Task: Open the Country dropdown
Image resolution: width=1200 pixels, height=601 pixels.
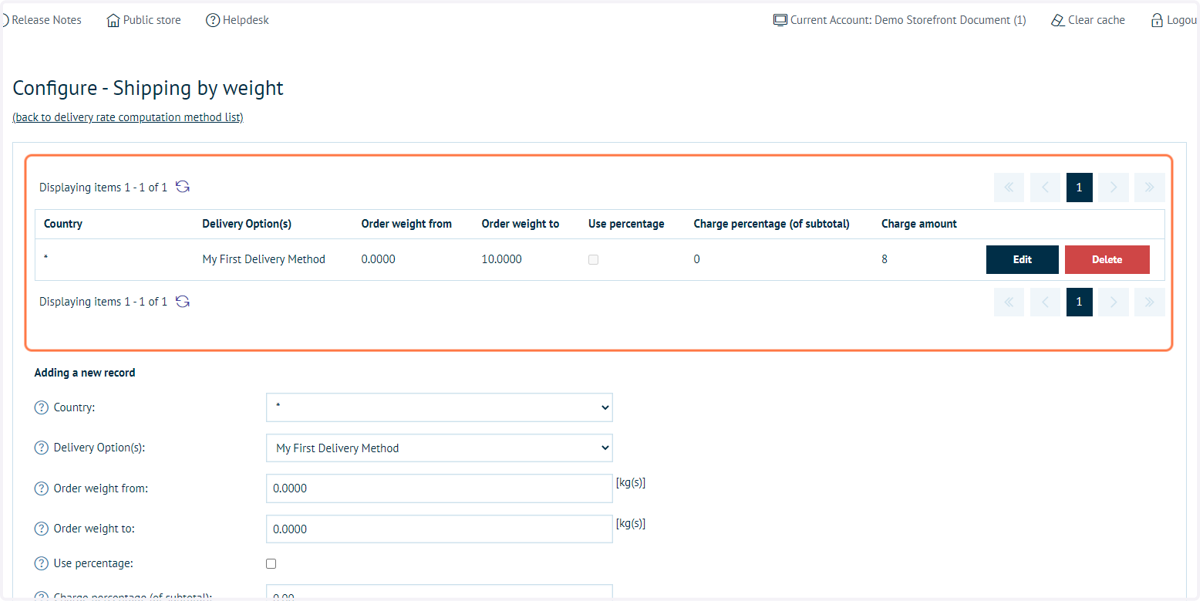Action: click(439, 407)
